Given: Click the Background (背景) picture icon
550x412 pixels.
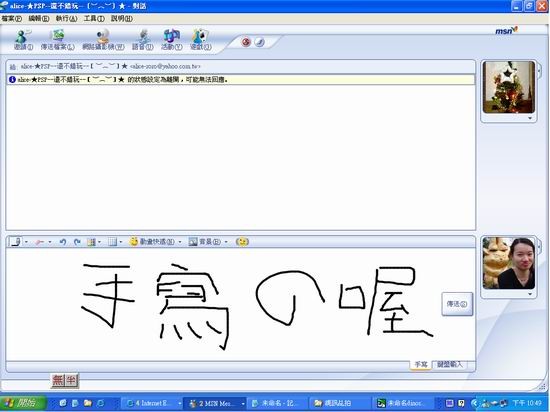Looking at the screenshot, I should [x=193, y=242].
